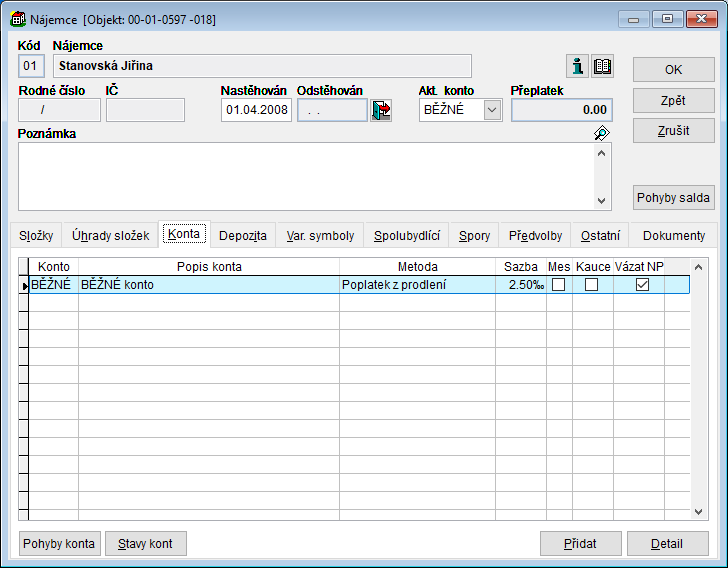The image size is (728, 568).
Task: Click the Nastěhován date field
Action: pyautogui.click(x=256, y=110)
